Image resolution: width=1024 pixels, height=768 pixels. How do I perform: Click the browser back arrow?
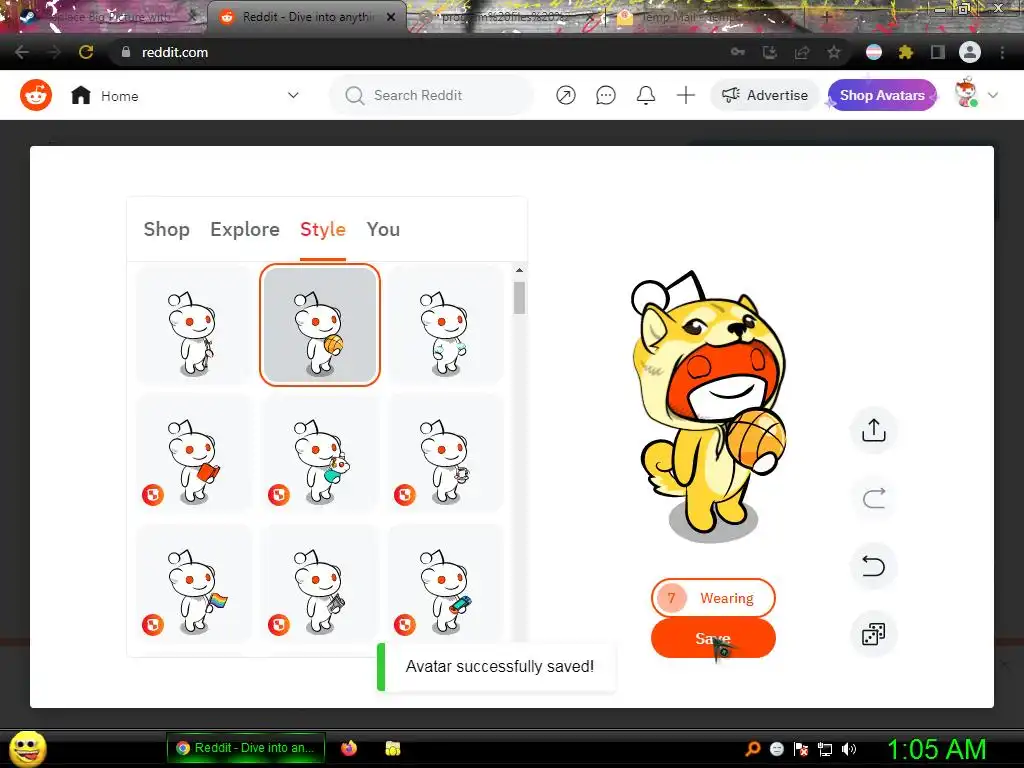[x=22, y=52]
